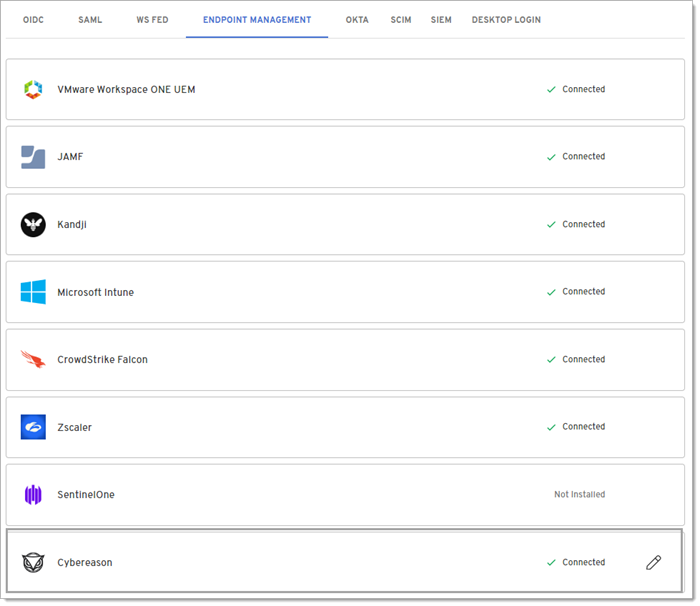Click the JAMF integration name
The height and width of the screenshot is (606, 700).
pos(70,157)
